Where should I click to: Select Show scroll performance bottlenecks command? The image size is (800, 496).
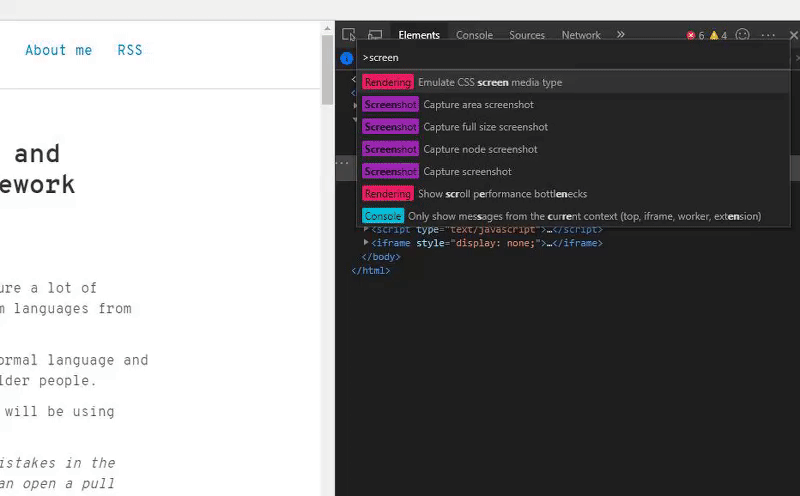point(573,194)
